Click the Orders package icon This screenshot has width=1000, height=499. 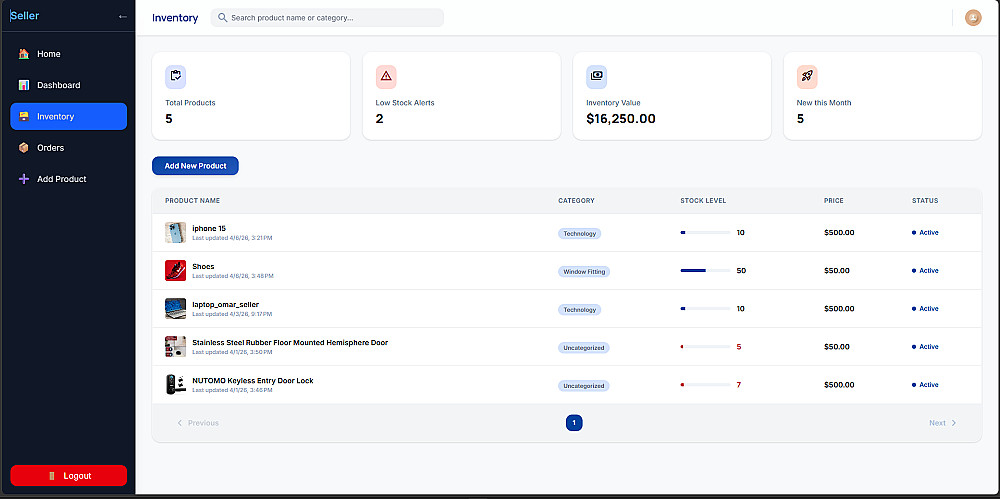pyautogui.click(x=24, y=147)
